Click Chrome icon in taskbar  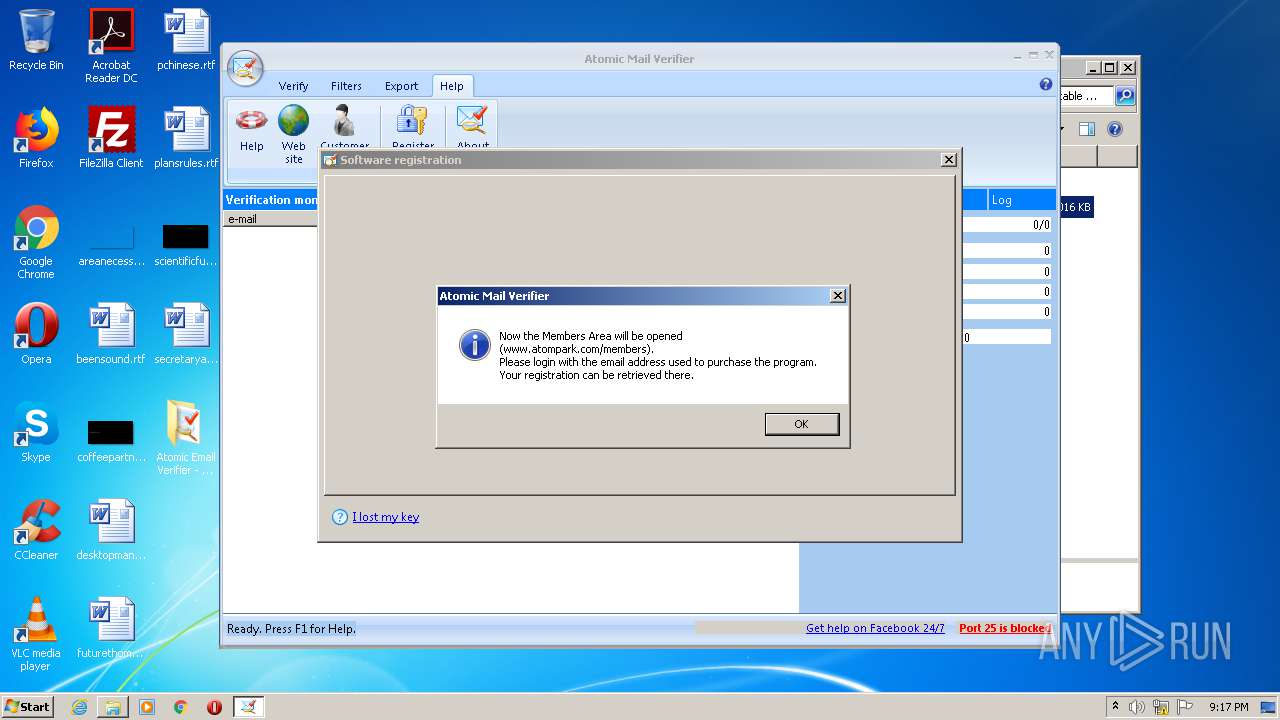[x=180, y=707]
